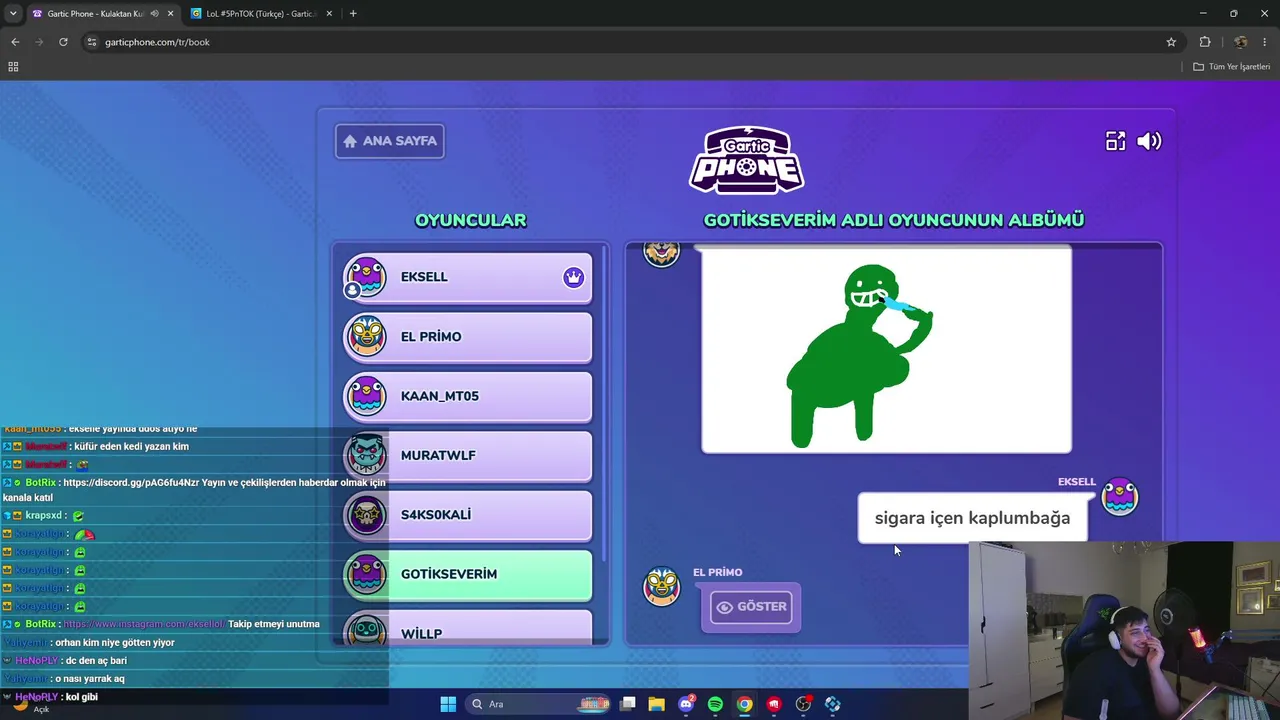Click MURATWLF's avatar icon
This screenshot has width=1280, height=720.
click(366, 455)
